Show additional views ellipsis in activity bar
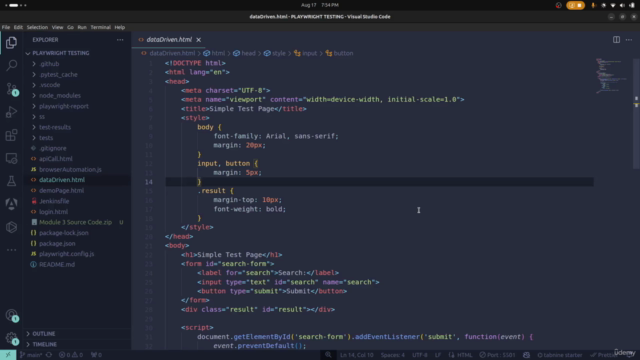Image resolution: width=640 pixels, height=360 pixels. 11,250
